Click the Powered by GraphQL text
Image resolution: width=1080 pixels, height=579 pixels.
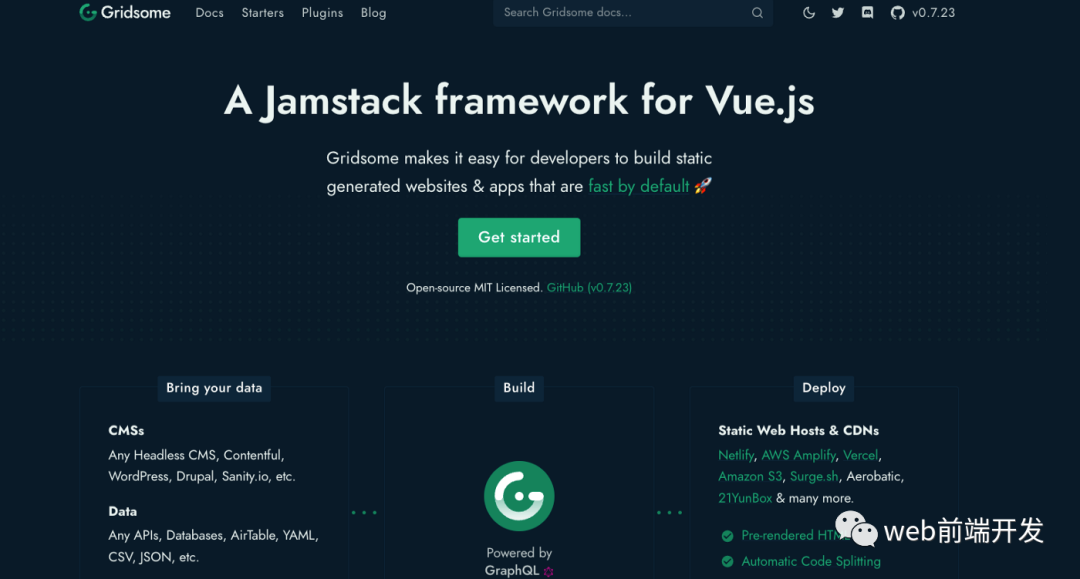(519, 562)
